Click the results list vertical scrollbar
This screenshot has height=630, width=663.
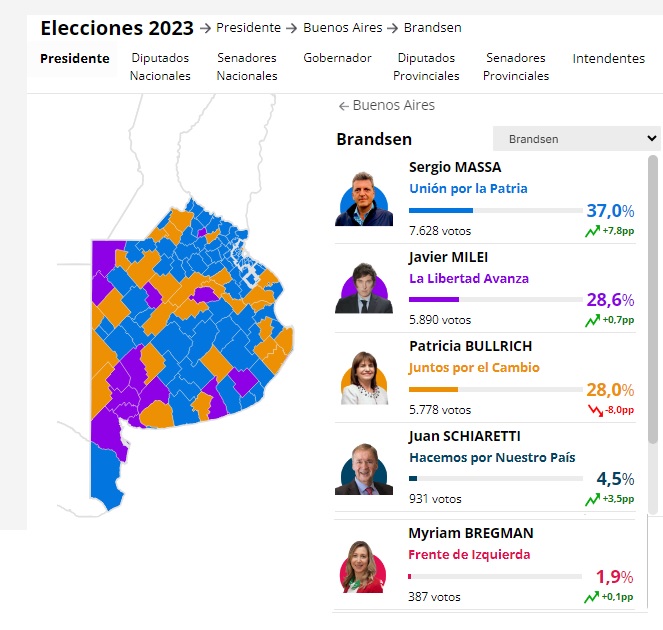[653, 299]
